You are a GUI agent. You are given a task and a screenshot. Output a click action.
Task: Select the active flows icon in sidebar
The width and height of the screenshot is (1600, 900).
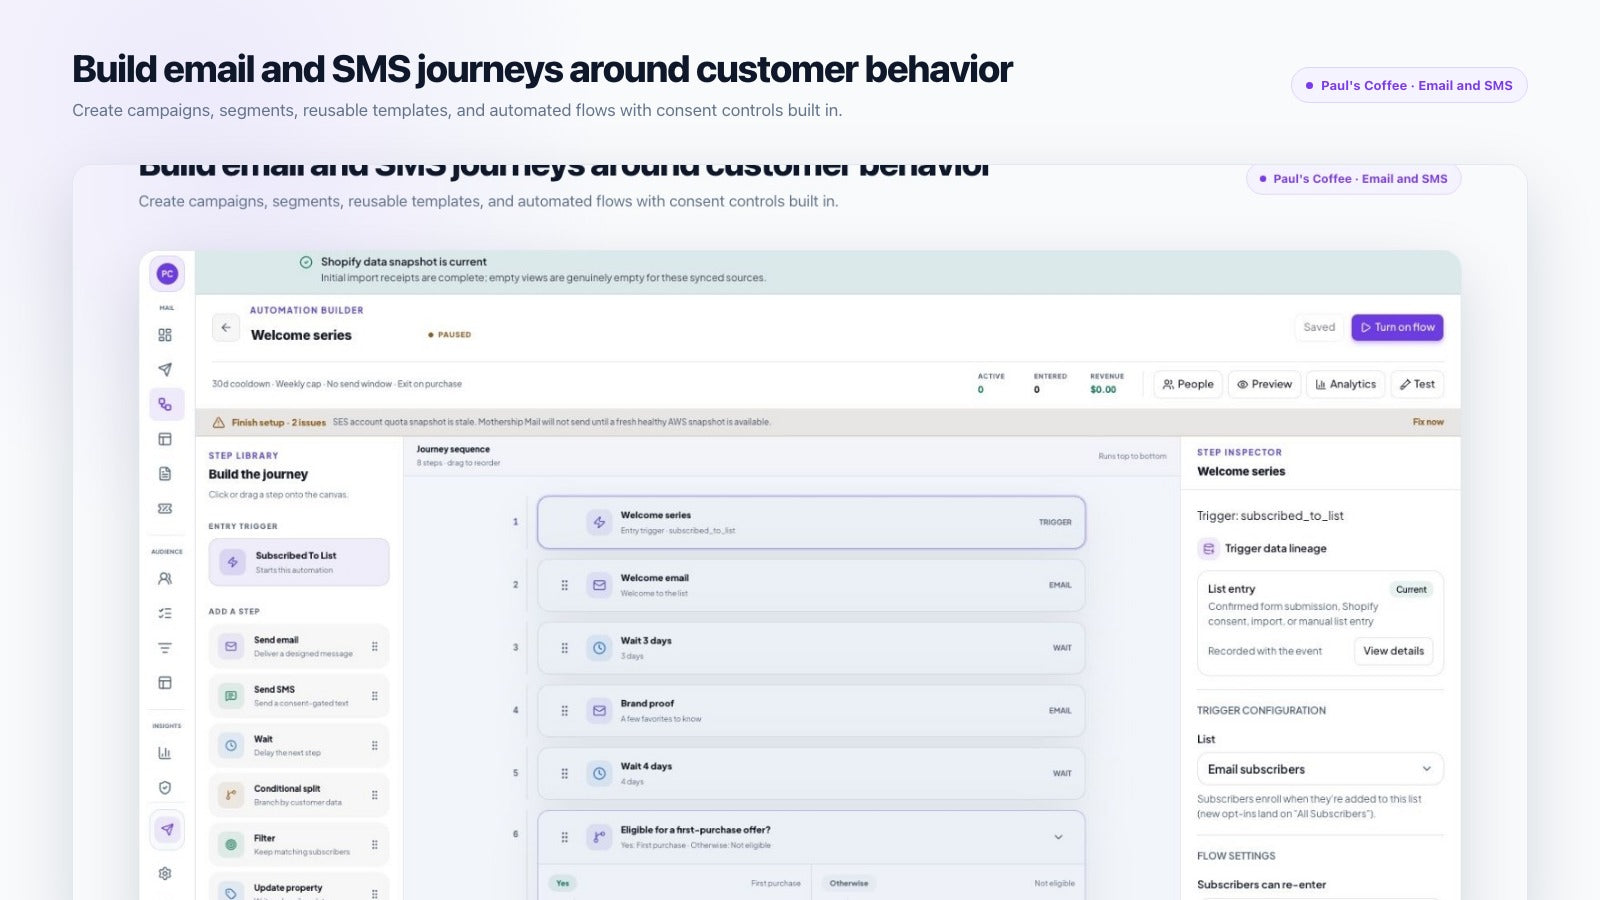(x=166, y=404)
